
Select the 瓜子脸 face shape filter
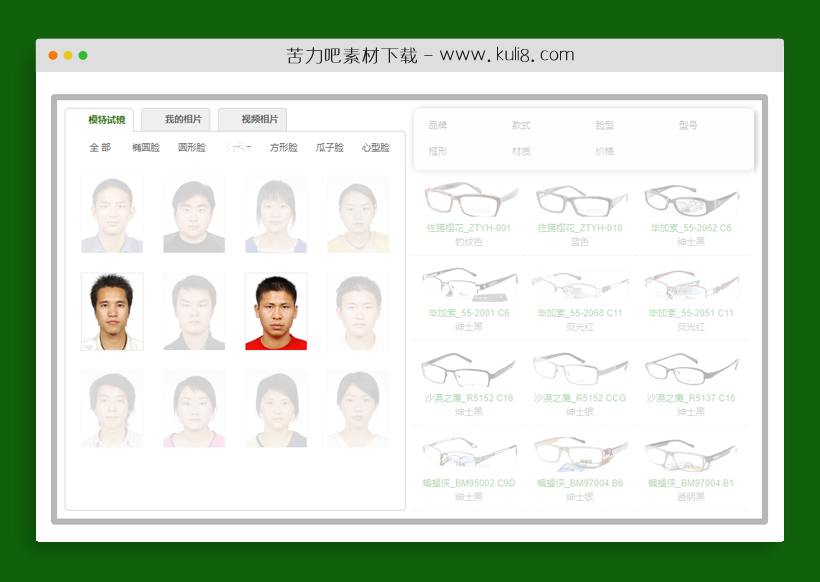coord(330,147)
